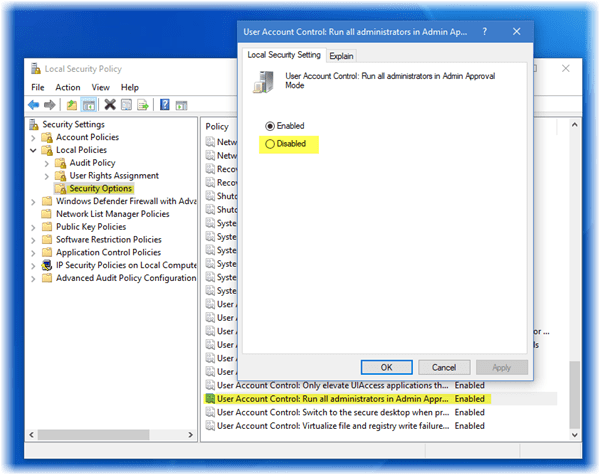
Task: Expand the Audit Policy node
Action: [x=47, y=164]
